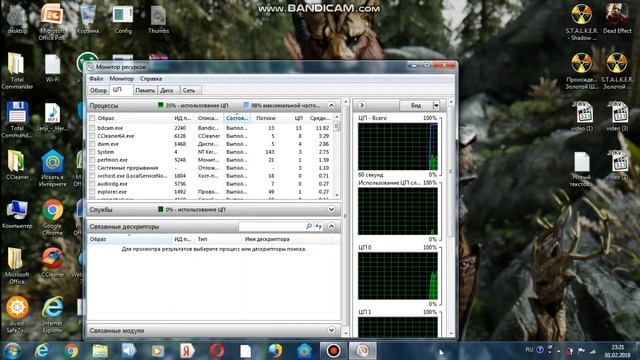Viewport: 640px width, 360px height.
Task: Open the Справка menu
Action: pyautogui.click(x=151, y=78)
